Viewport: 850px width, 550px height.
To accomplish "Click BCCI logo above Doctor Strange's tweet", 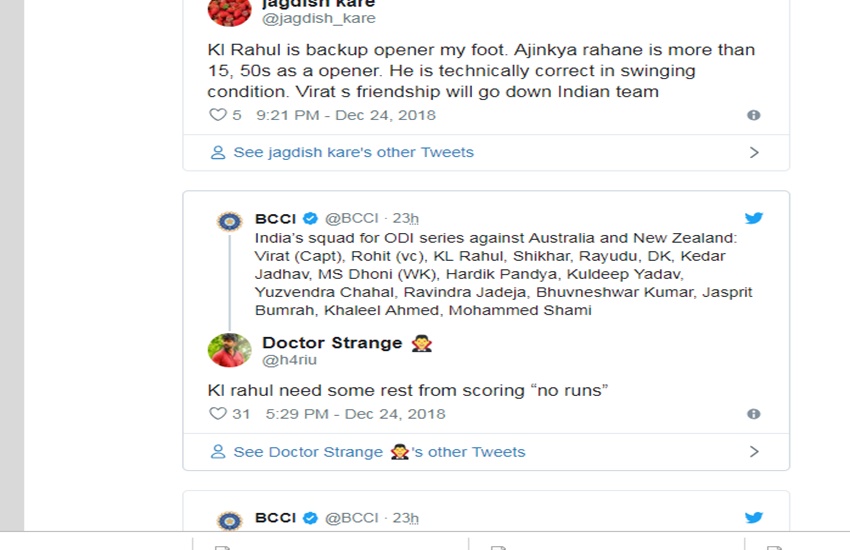I will [230, 220].
